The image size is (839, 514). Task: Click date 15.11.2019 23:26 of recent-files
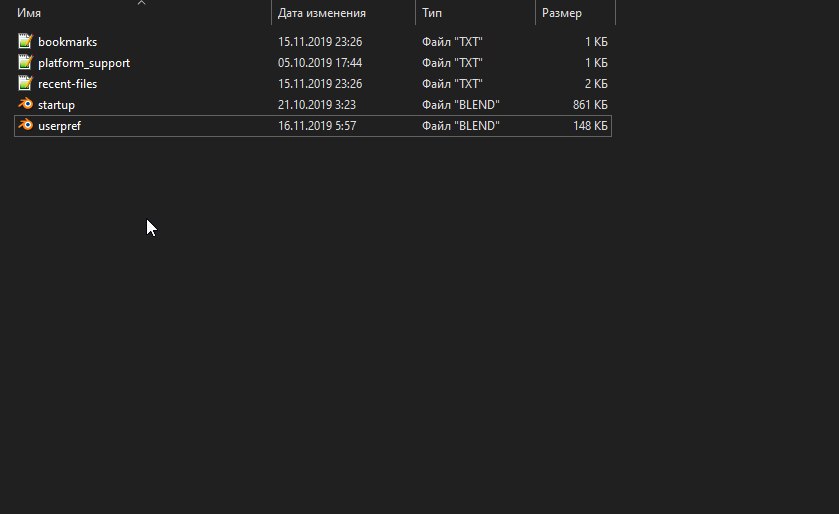tap(320, 83)
